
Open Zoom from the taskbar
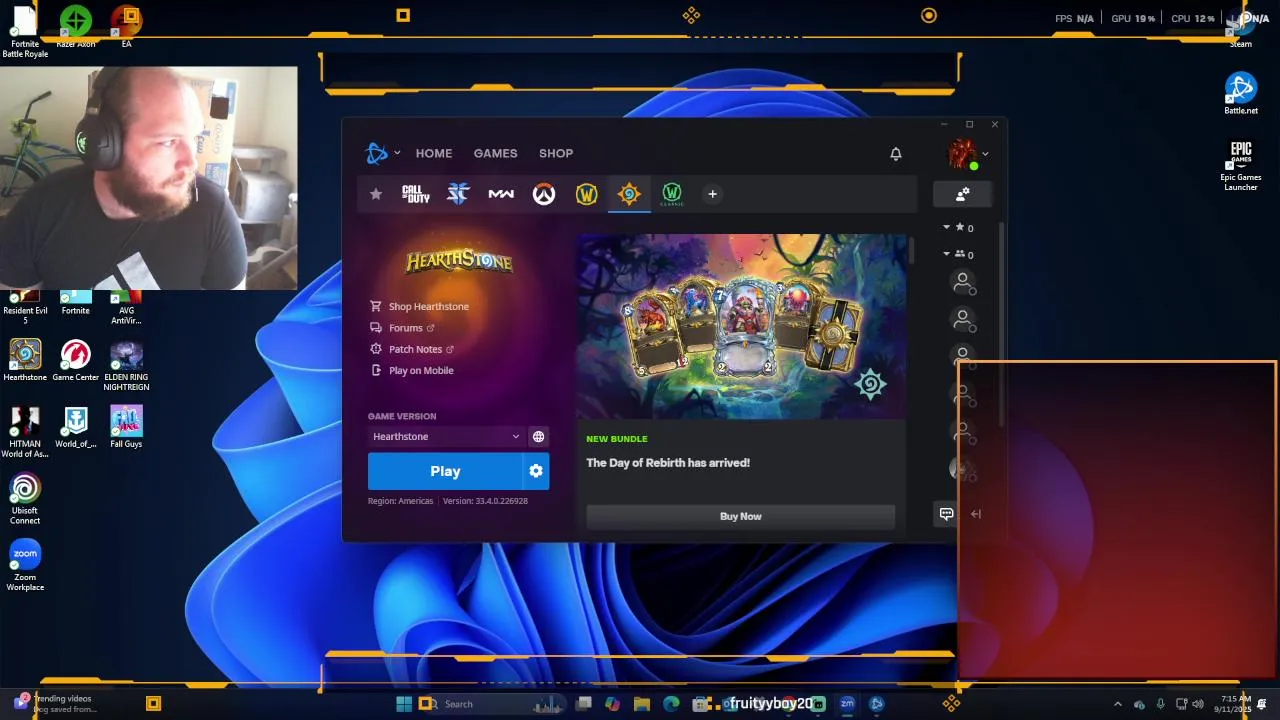click(847, 704)
